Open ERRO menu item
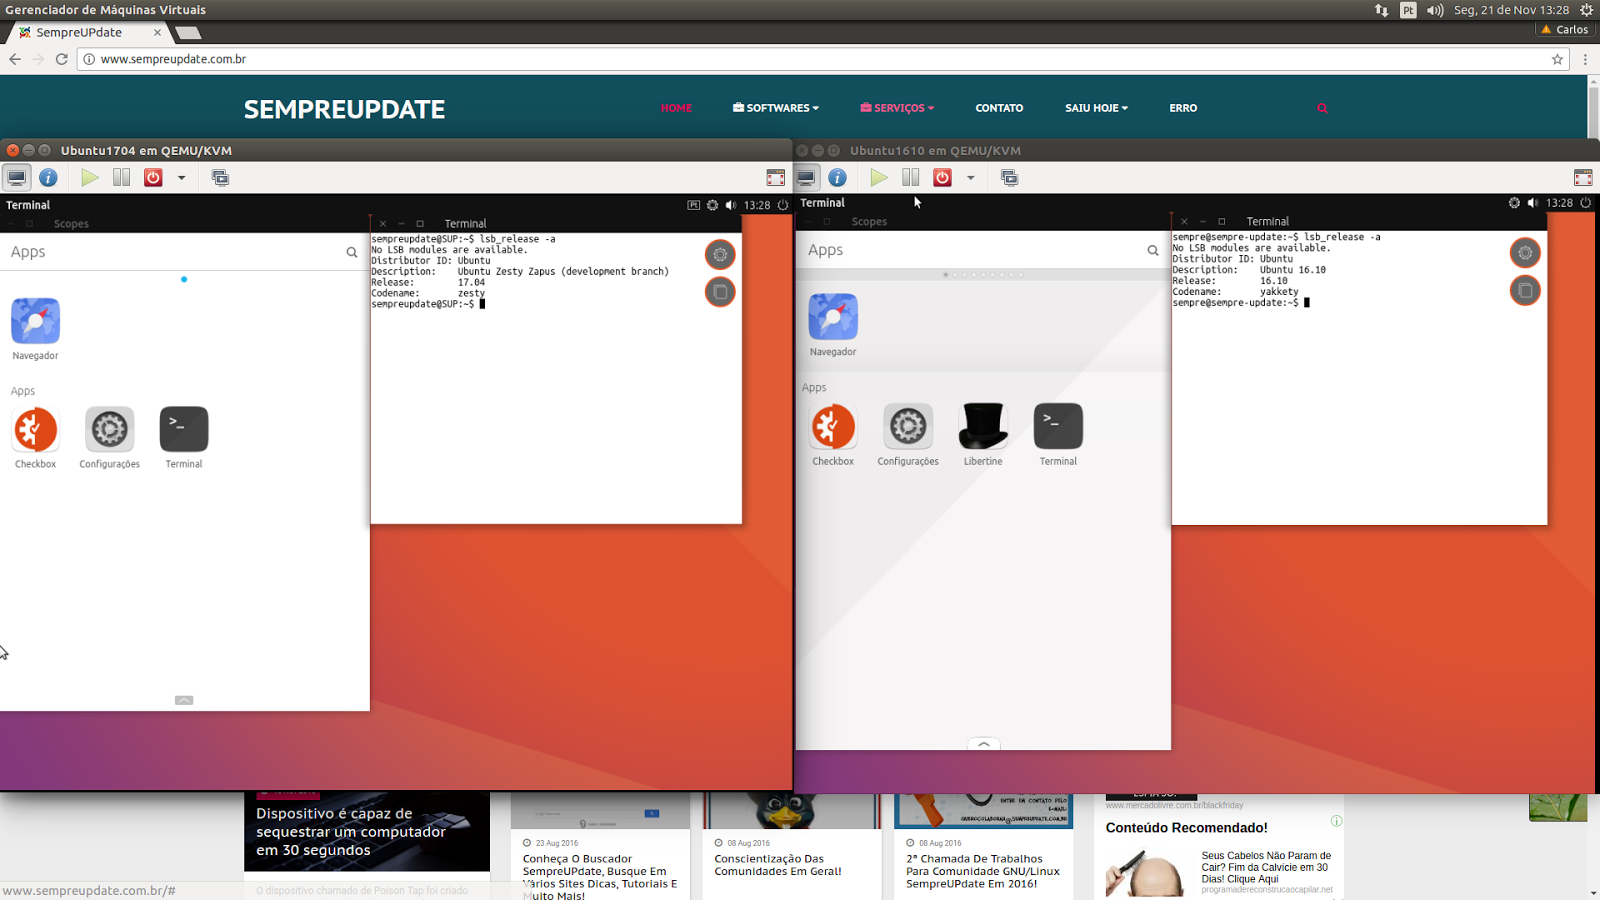The height and width of the screenshot is (900, 1600). [1183, 108]
